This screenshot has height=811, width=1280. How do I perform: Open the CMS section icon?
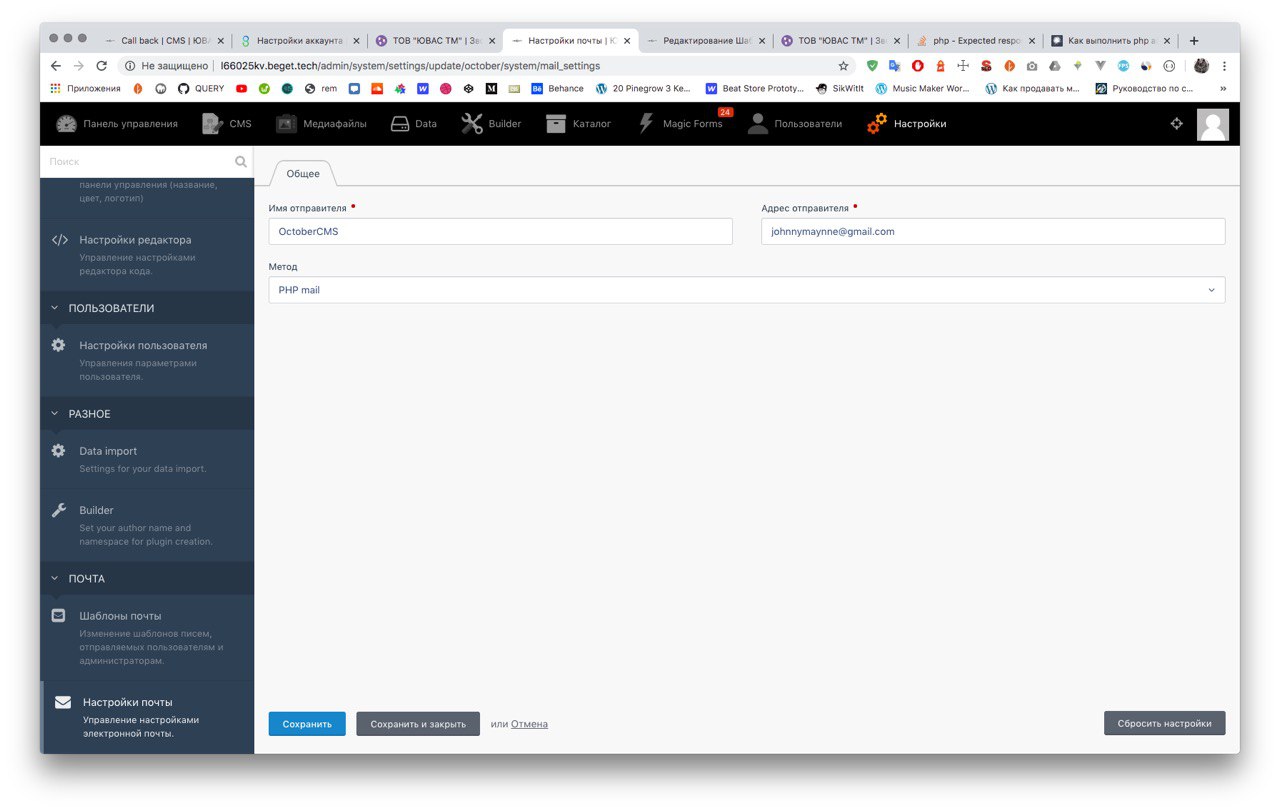pyautogui.click(x=212, y=124)
